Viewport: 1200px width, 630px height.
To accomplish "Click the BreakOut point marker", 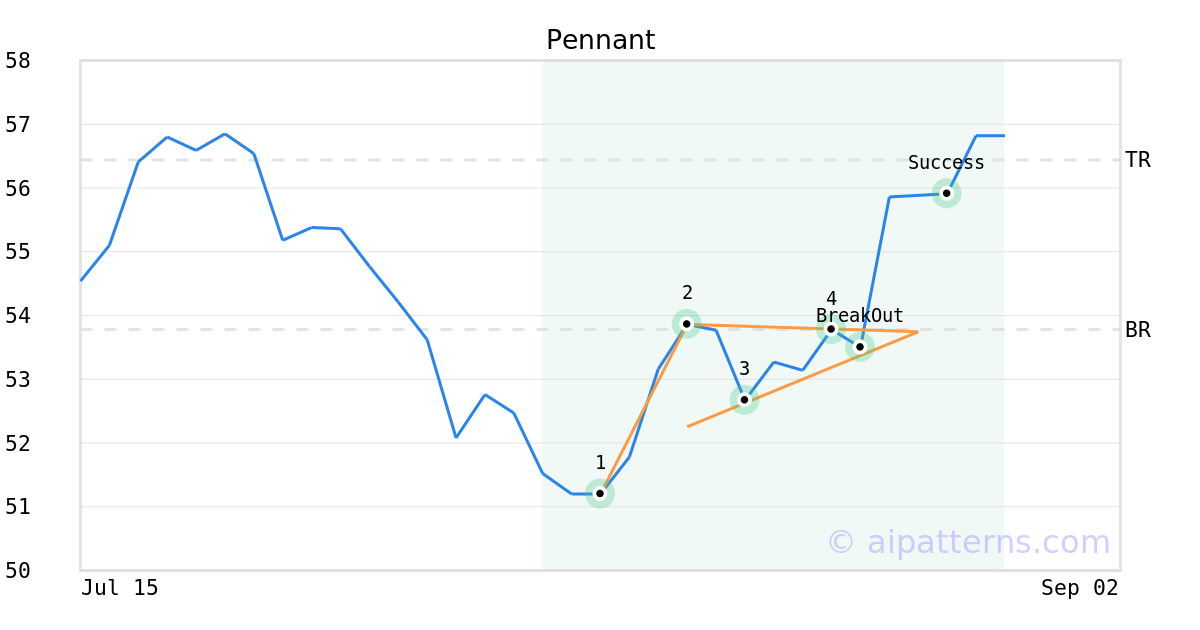I will click(x=860, y=347).
